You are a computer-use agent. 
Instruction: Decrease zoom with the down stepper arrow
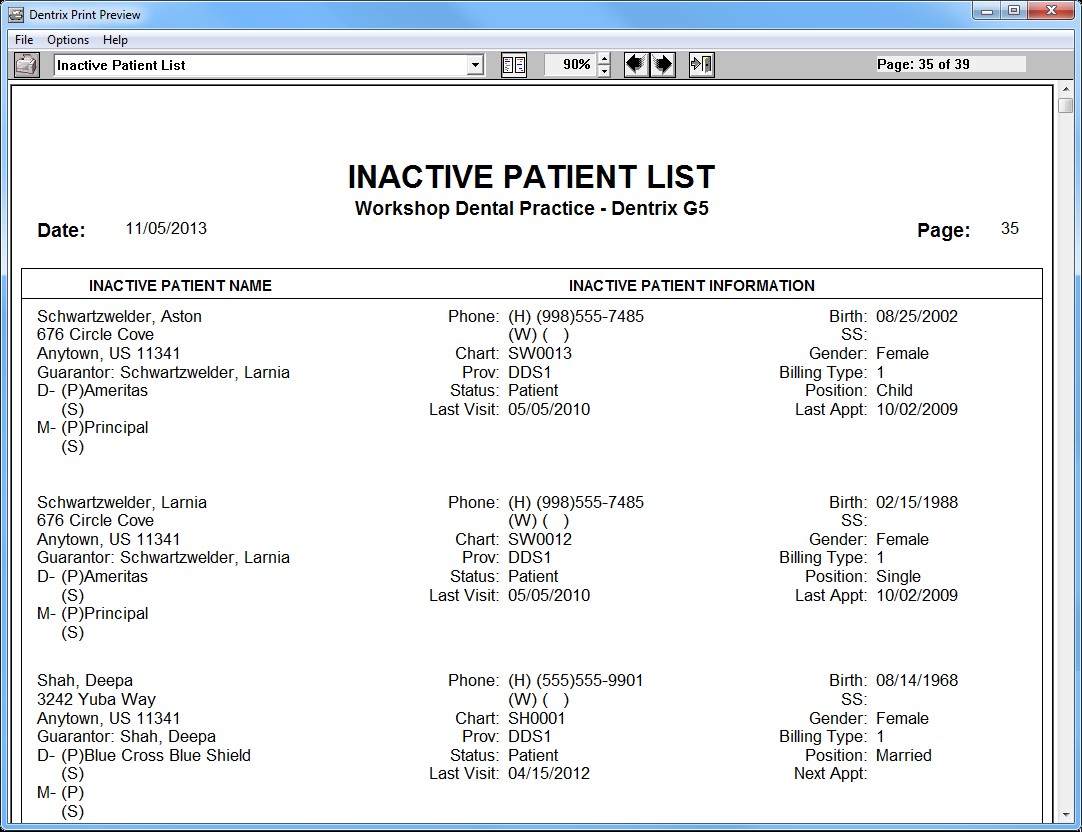pyautogui.click(x=604, y=69)
